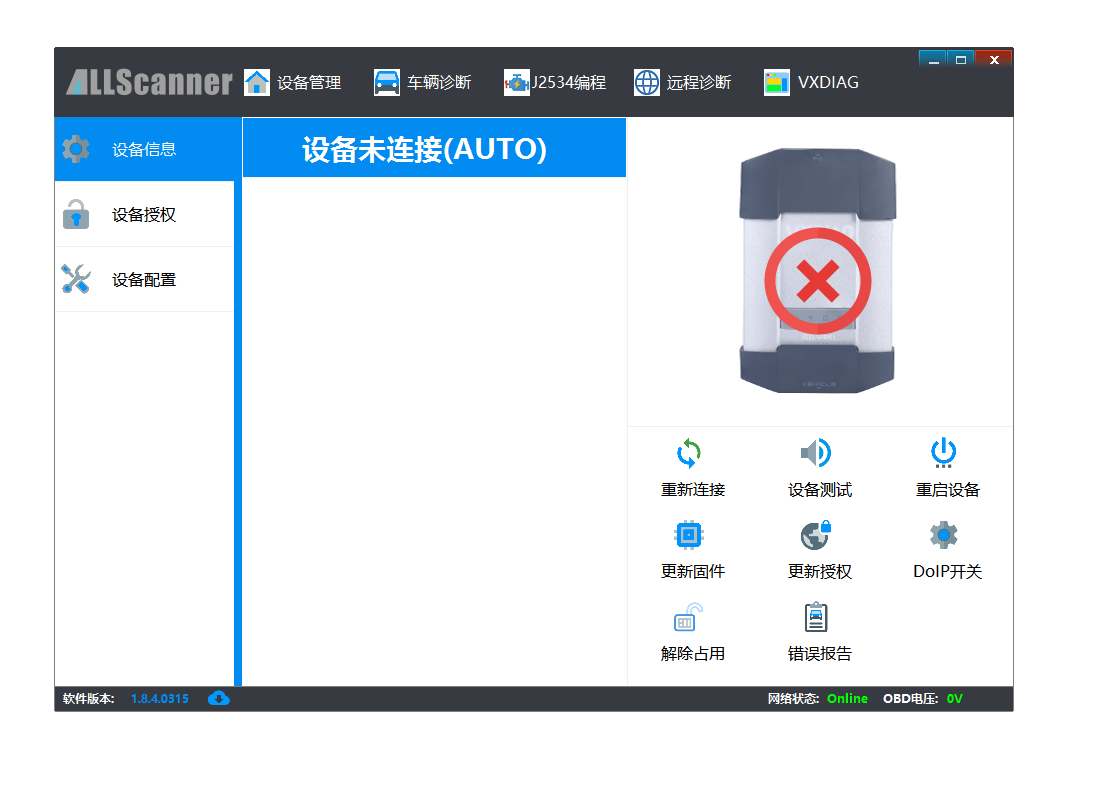Open 设备配置 sidebar item

pos(144,279)
